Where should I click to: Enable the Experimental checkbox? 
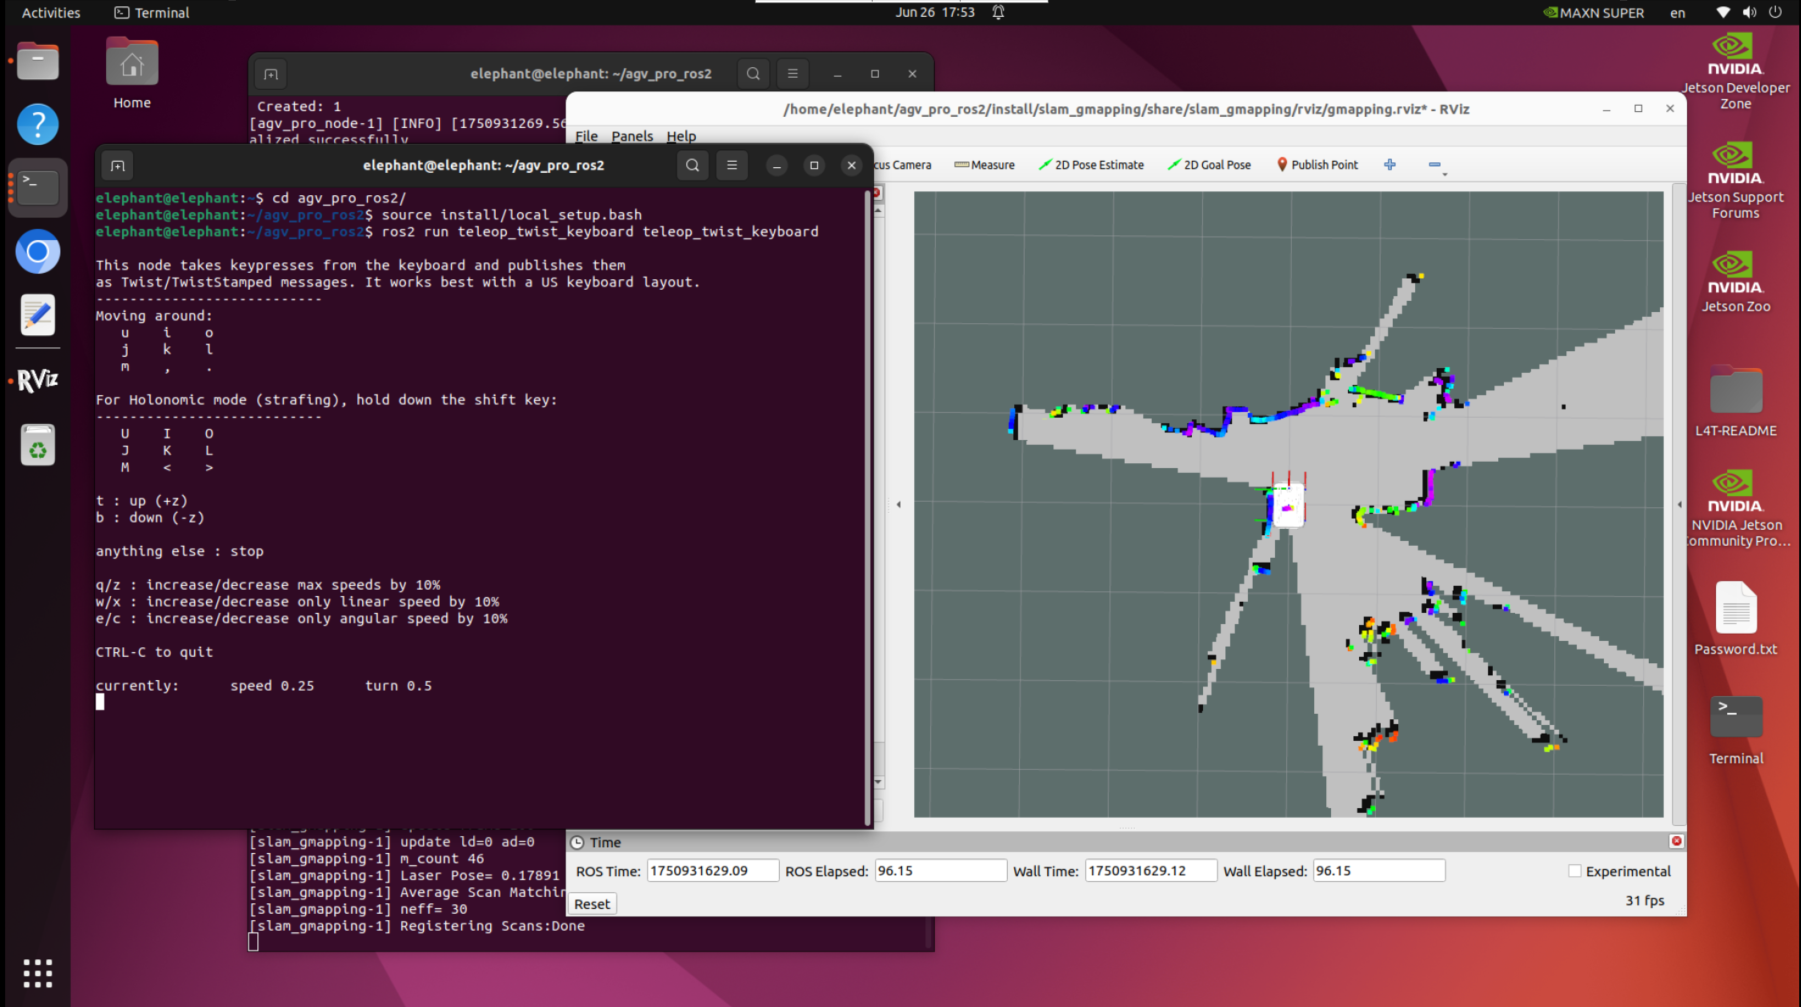1575,871
